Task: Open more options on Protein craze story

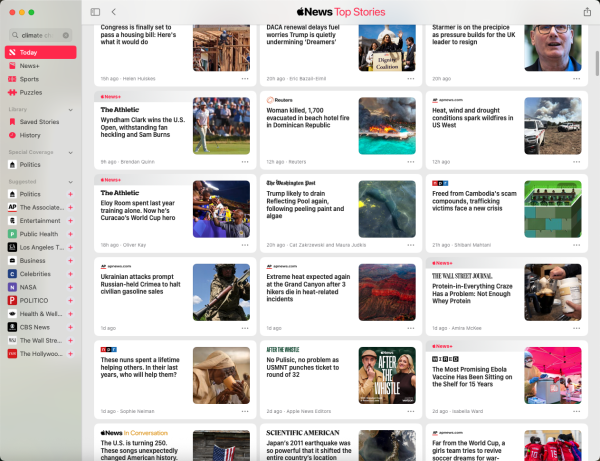Action: click(576, 328)
